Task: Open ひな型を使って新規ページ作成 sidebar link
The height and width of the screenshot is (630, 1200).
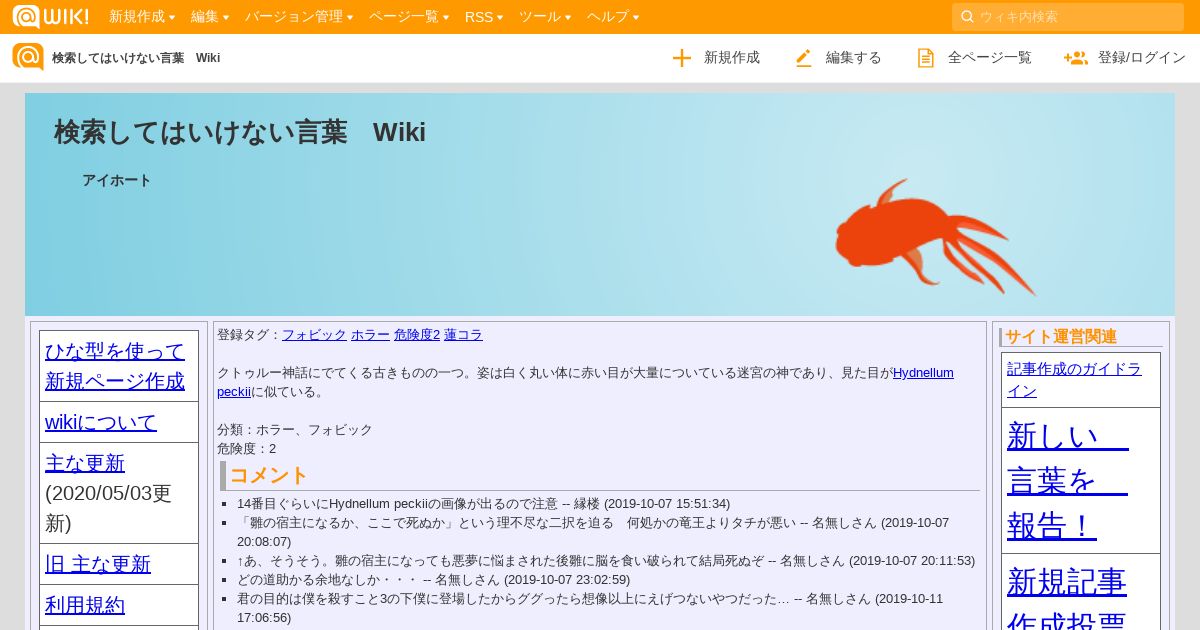Action: [115, 366]
